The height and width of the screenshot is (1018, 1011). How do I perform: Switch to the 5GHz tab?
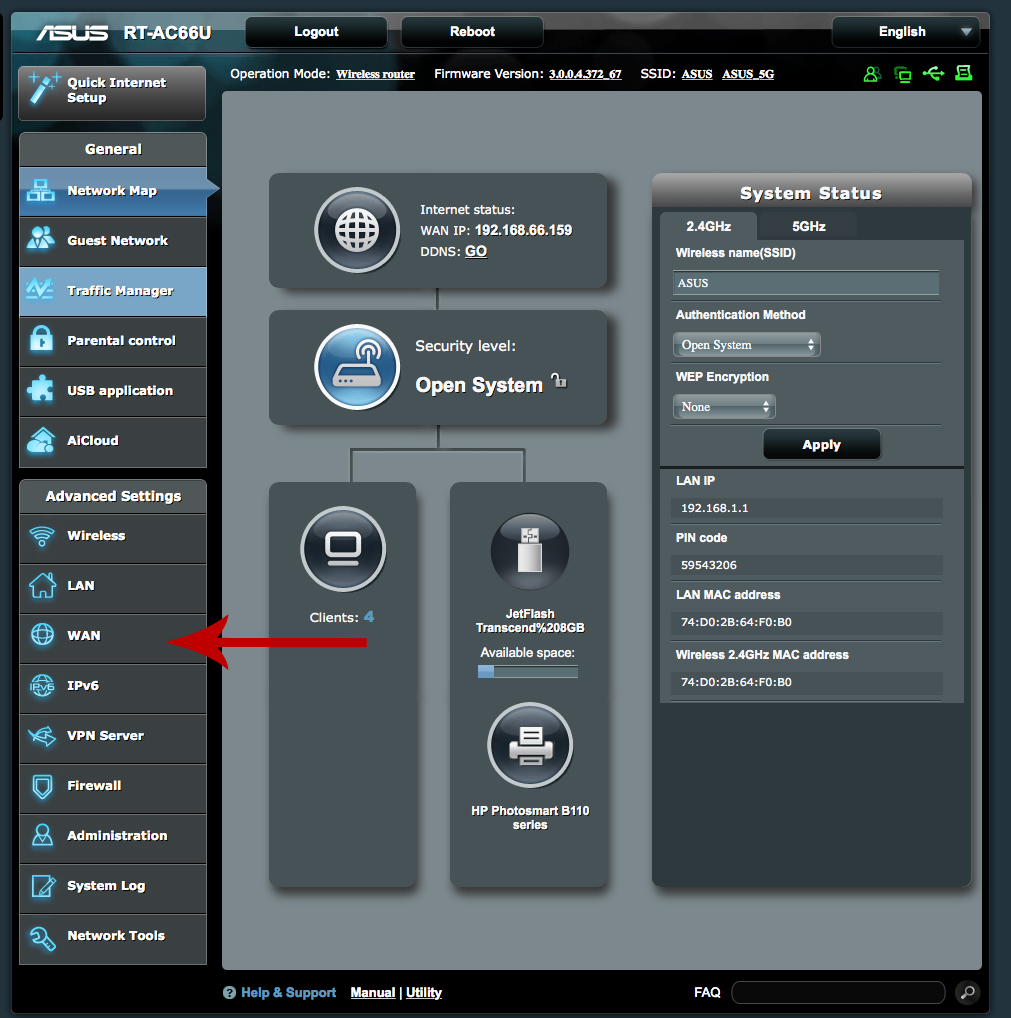click(x=806, y=226)
